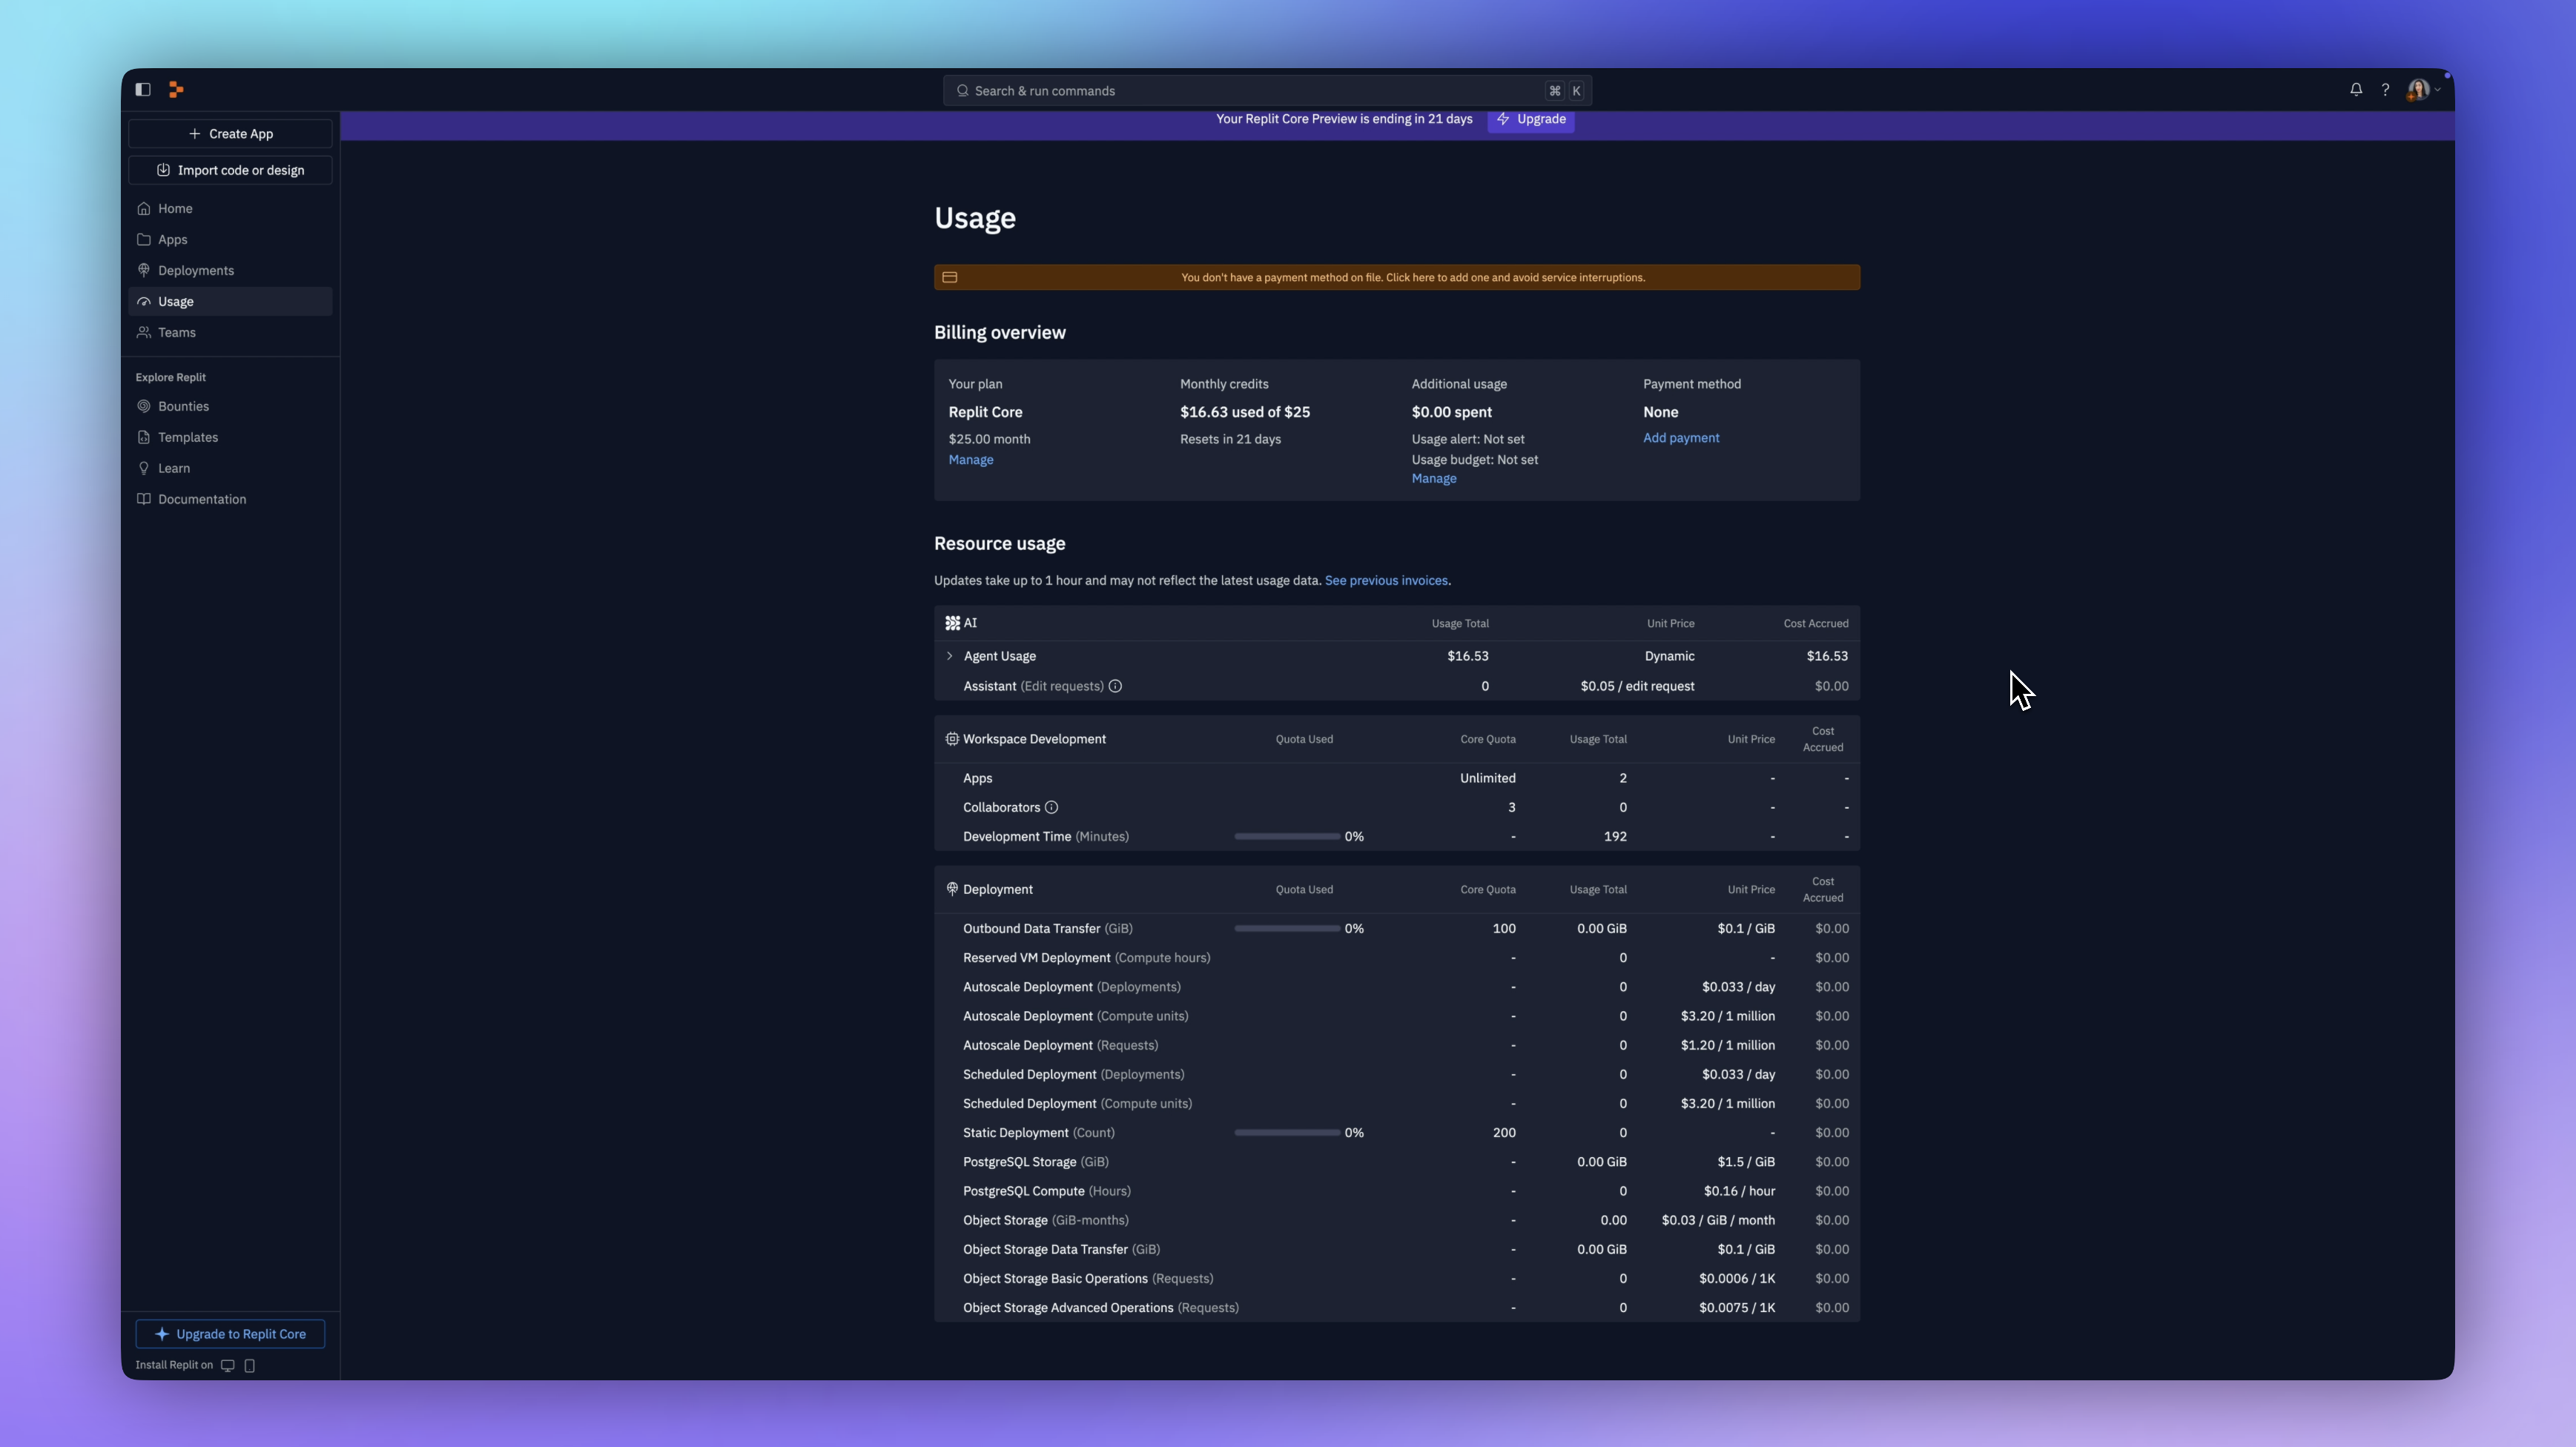Click the 192 development minutes value
The height and width of the screenshot is (1447, 2576).
(1615, 837)
